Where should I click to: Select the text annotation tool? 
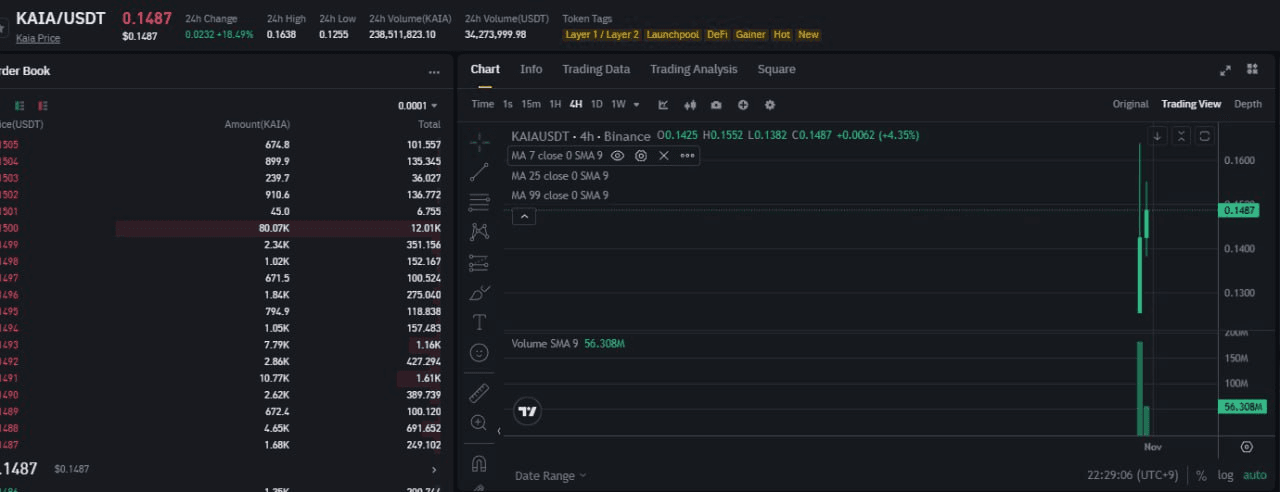coord(479,322)
